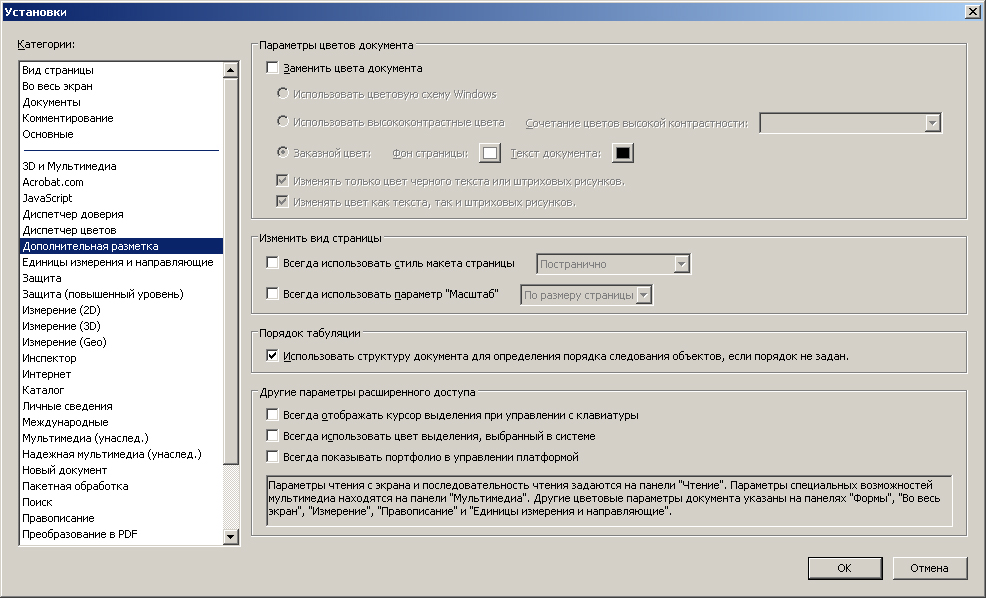The image size is (986, 598).
Task: Choose the Заказной цвет radio option
Action: tap(283, 153)
